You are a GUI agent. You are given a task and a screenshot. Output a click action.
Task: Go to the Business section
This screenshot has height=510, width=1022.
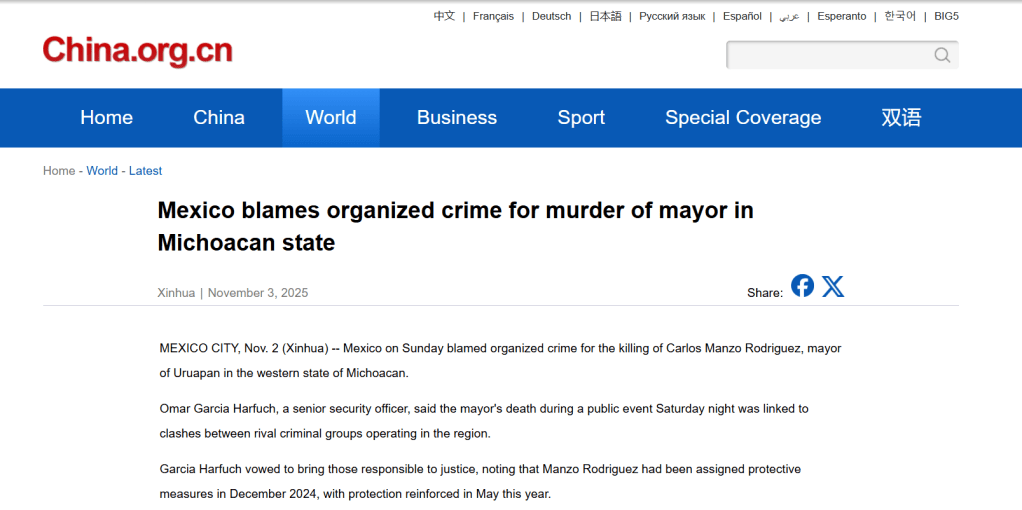456,118
